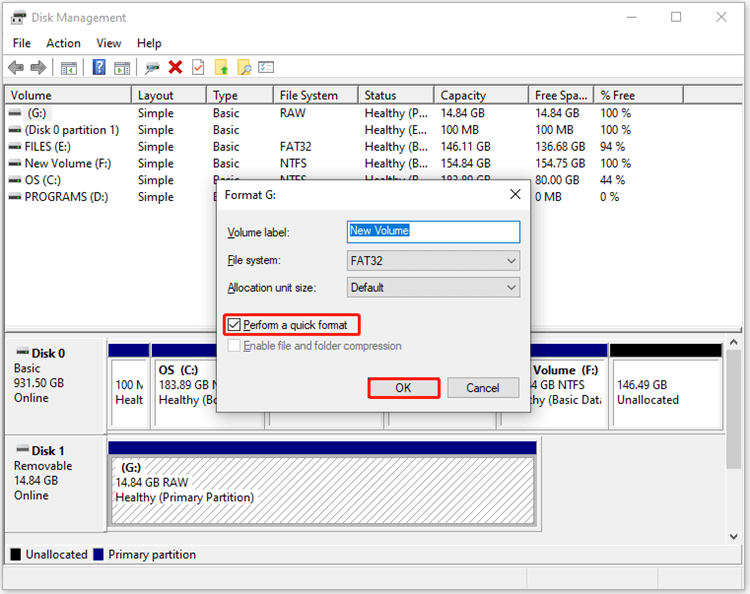This screenshot has height=594, width=750.
Task: Sort by Capacity column header
Action: [x=481, y=95]
